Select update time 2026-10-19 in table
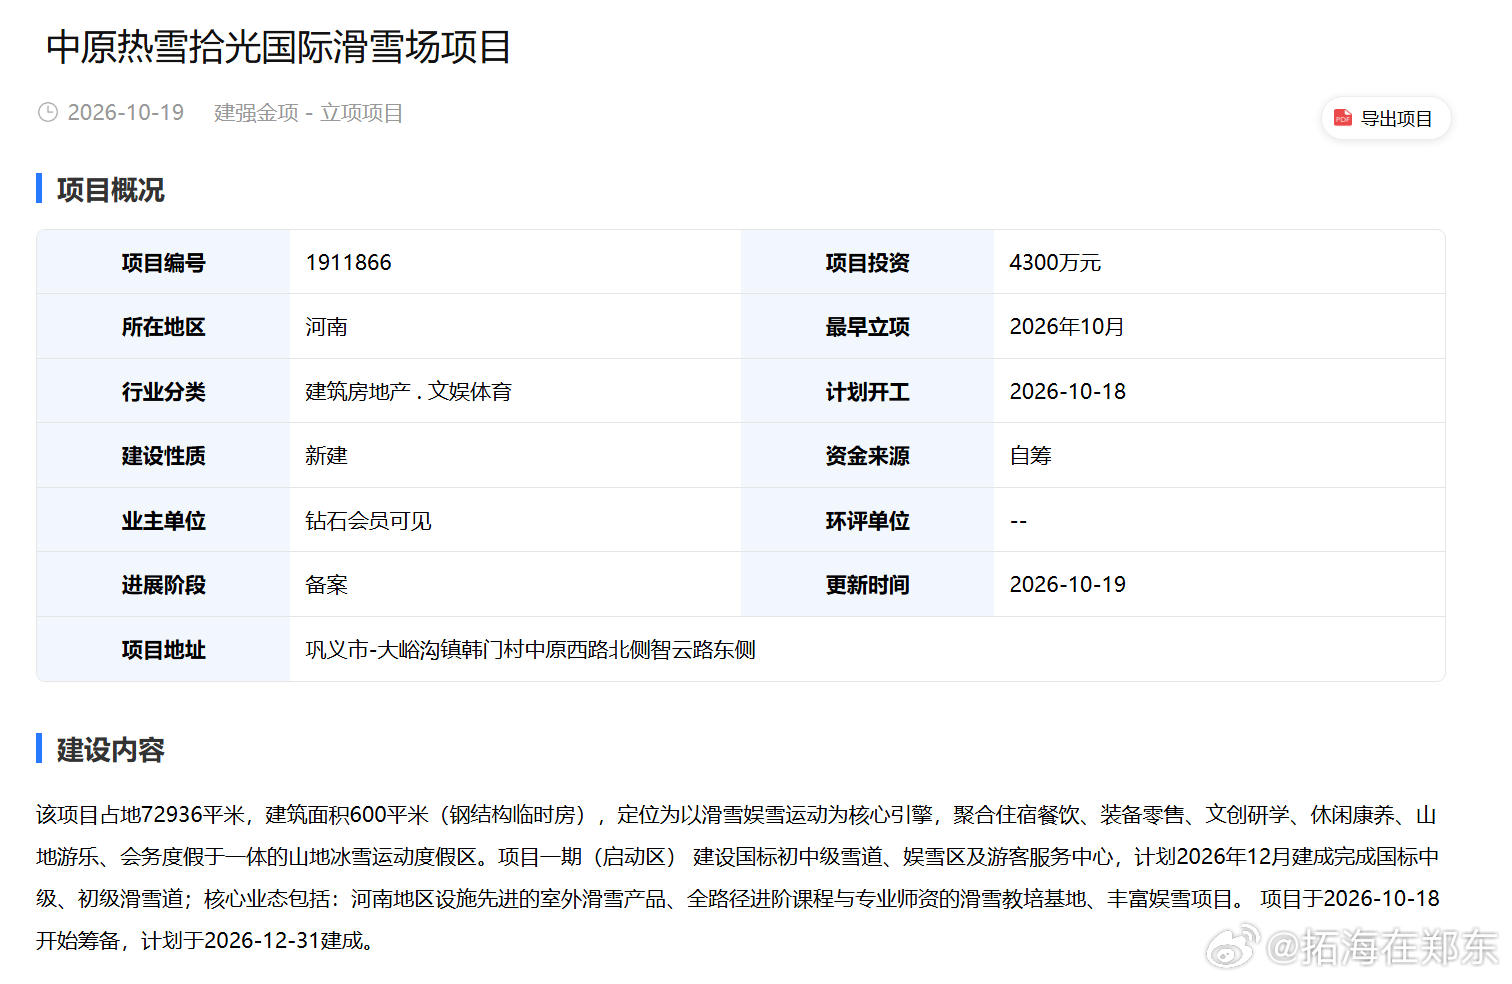The height and width of the screenshot is (984, 1512). pos(1067,585)
